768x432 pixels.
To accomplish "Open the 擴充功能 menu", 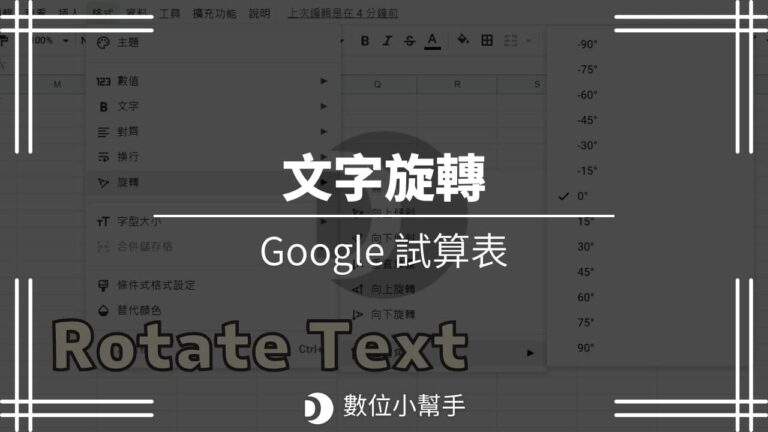I will (215, 13).
